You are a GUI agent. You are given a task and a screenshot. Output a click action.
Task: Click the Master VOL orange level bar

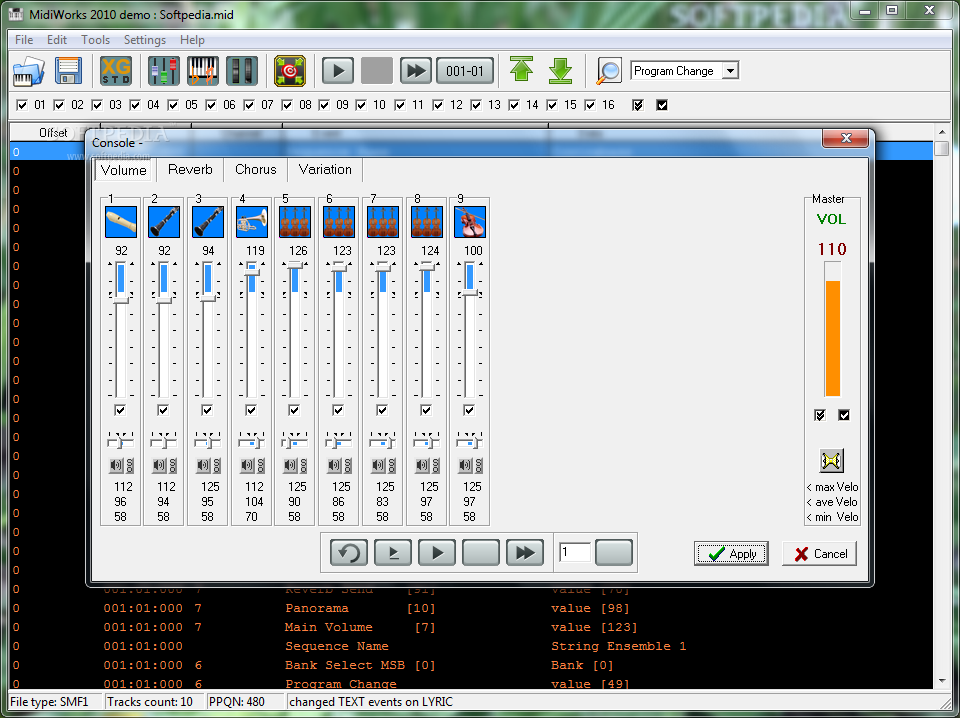pyautogui.click(x=832, y=338)
